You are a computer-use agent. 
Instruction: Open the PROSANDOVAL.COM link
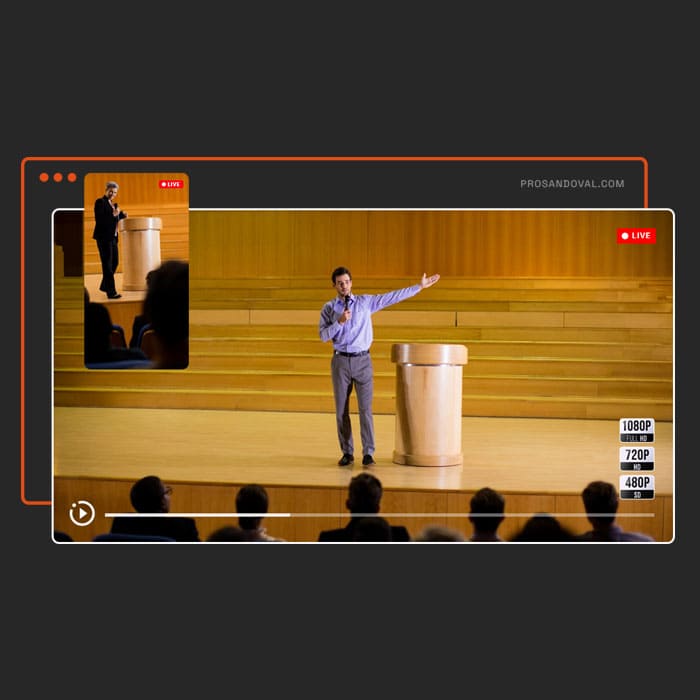572,184
